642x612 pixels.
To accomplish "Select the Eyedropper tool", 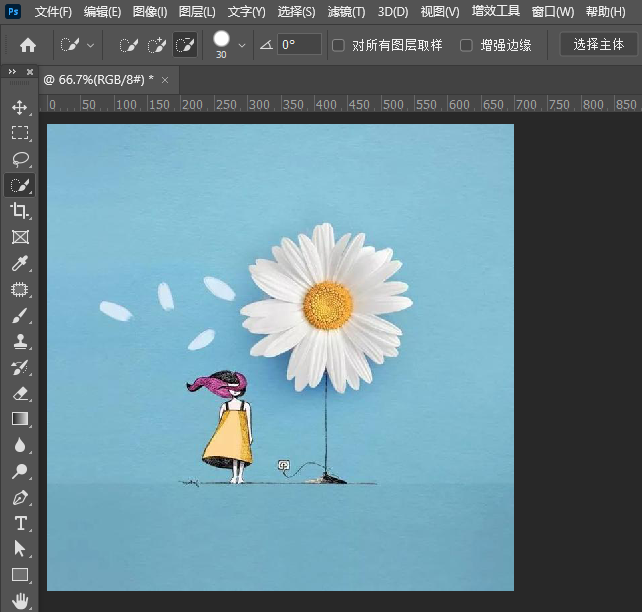I will [x=19, y=263].
